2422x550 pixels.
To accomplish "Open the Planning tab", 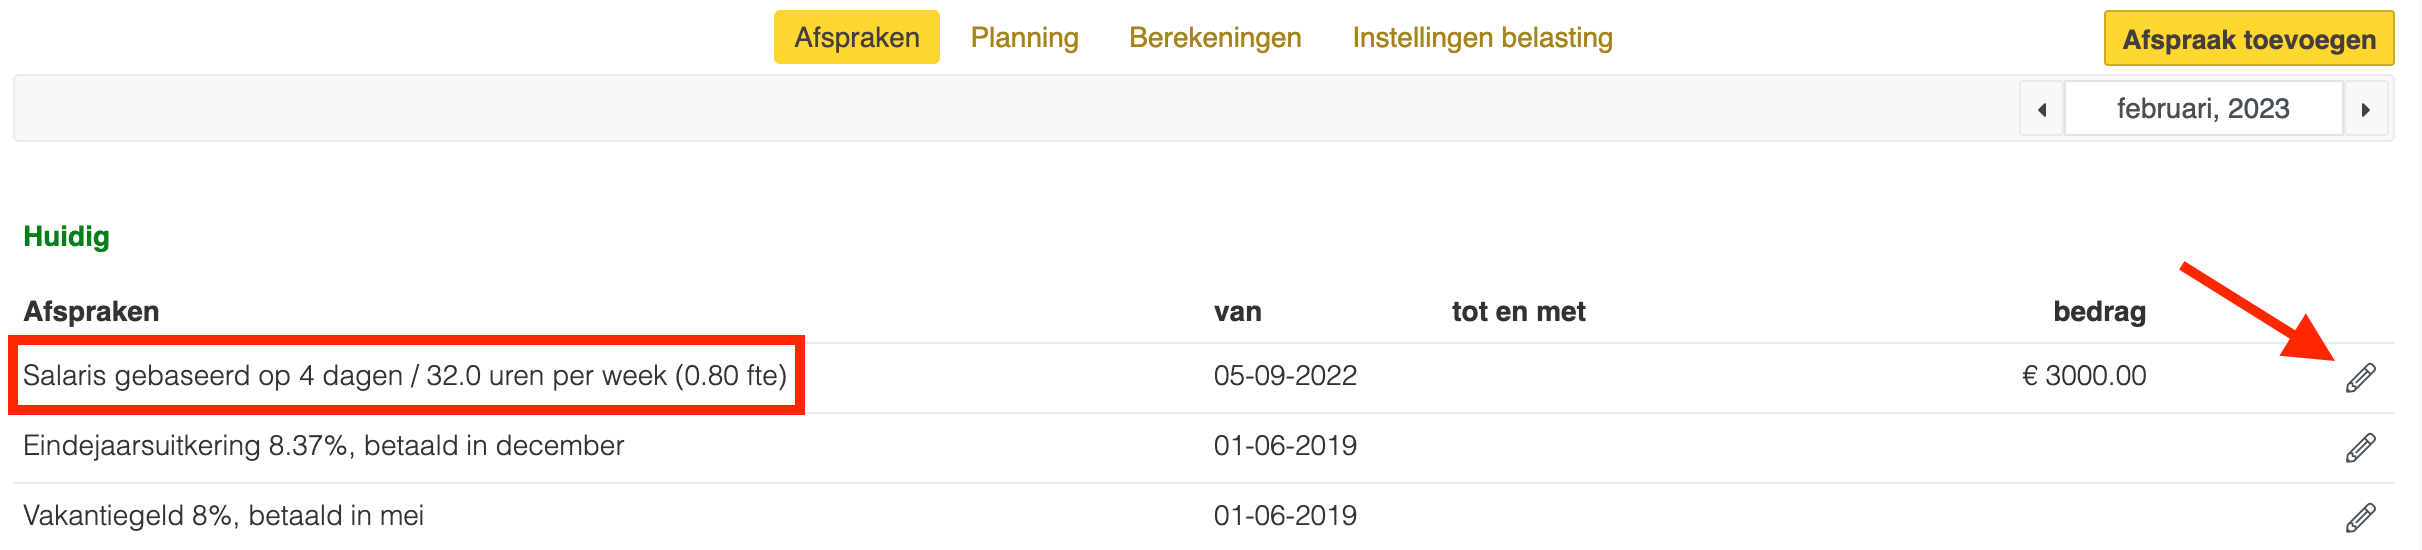I will coord(1025,38).
